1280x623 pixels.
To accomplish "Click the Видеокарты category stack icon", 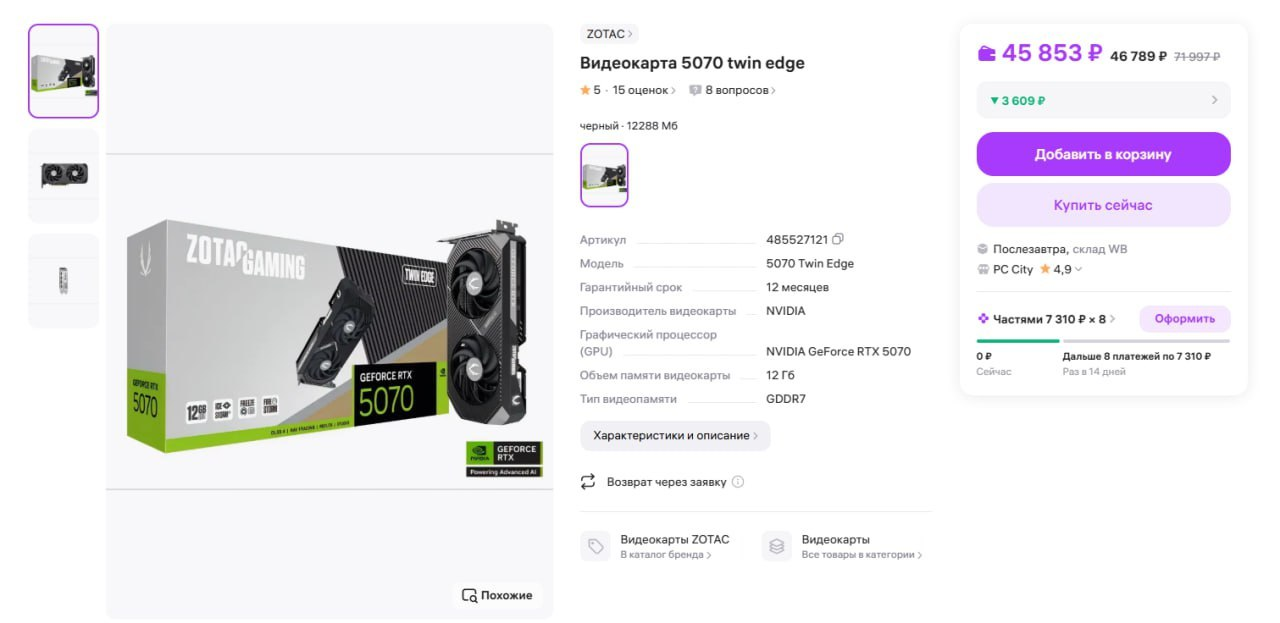I will (777, 546).
